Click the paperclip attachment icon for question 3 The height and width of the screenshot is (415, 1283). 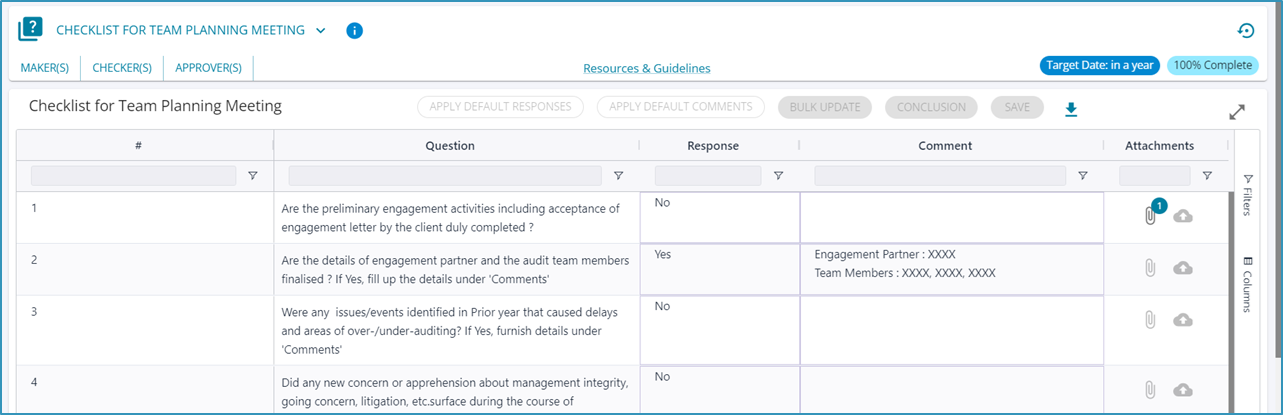point(1150,319)
